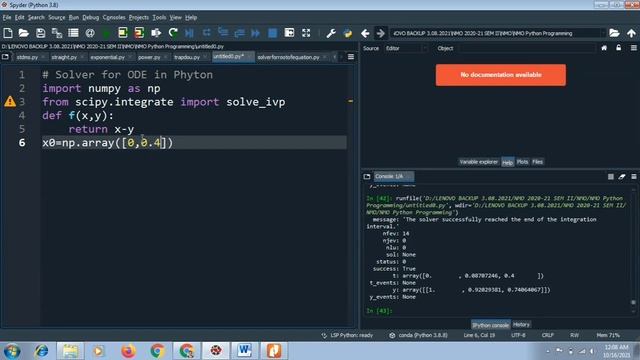Focus the Object input field
640x360 pixels.
pos(527,48)
